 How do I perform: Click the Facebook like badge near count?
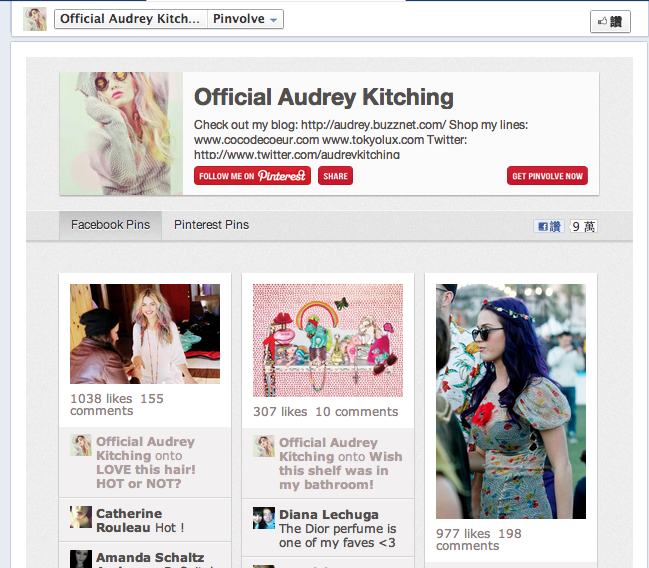pyautogui.click(x=548, y=226)
